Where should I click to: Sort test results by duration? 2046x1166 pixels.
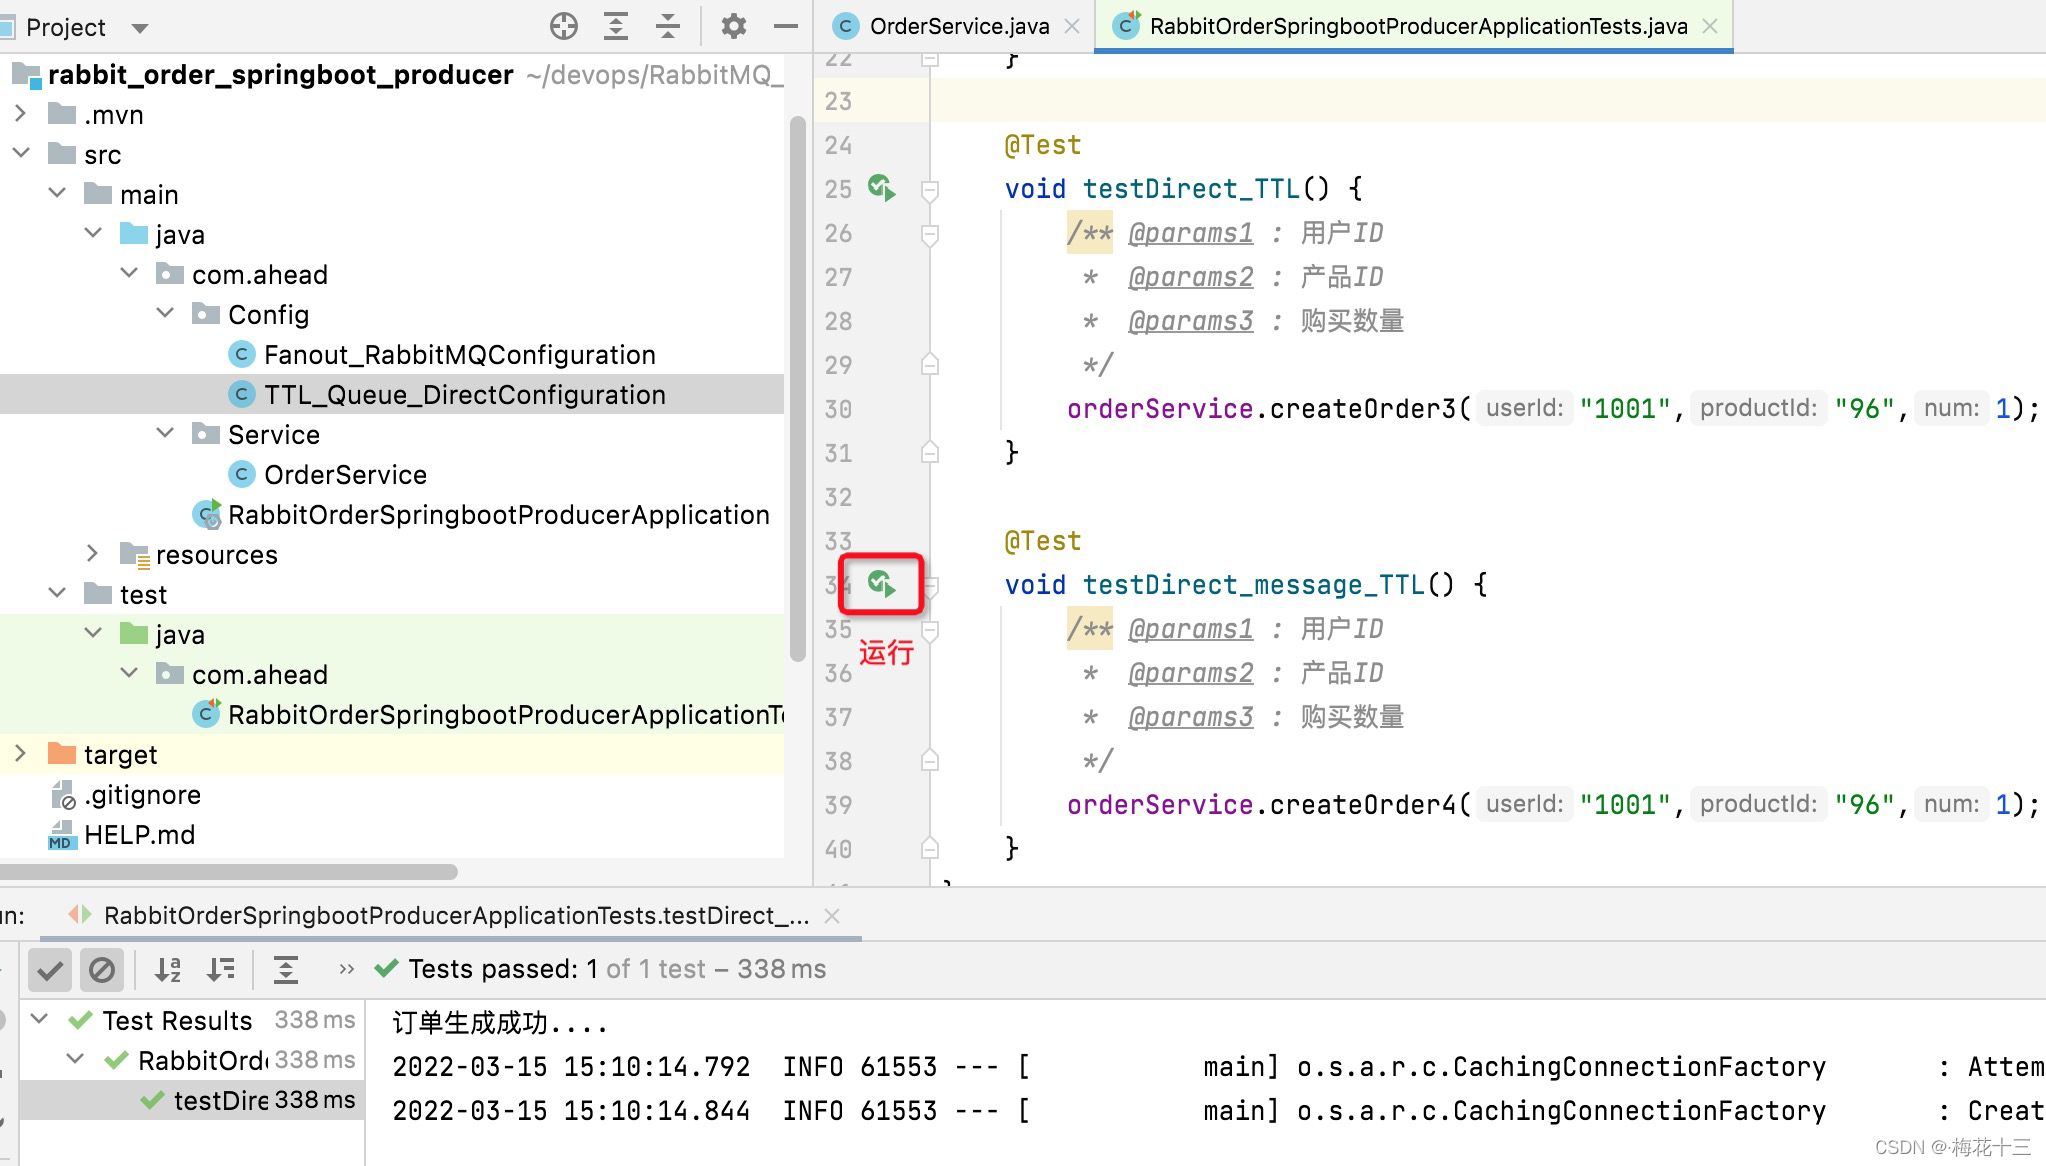pos(220,969)
